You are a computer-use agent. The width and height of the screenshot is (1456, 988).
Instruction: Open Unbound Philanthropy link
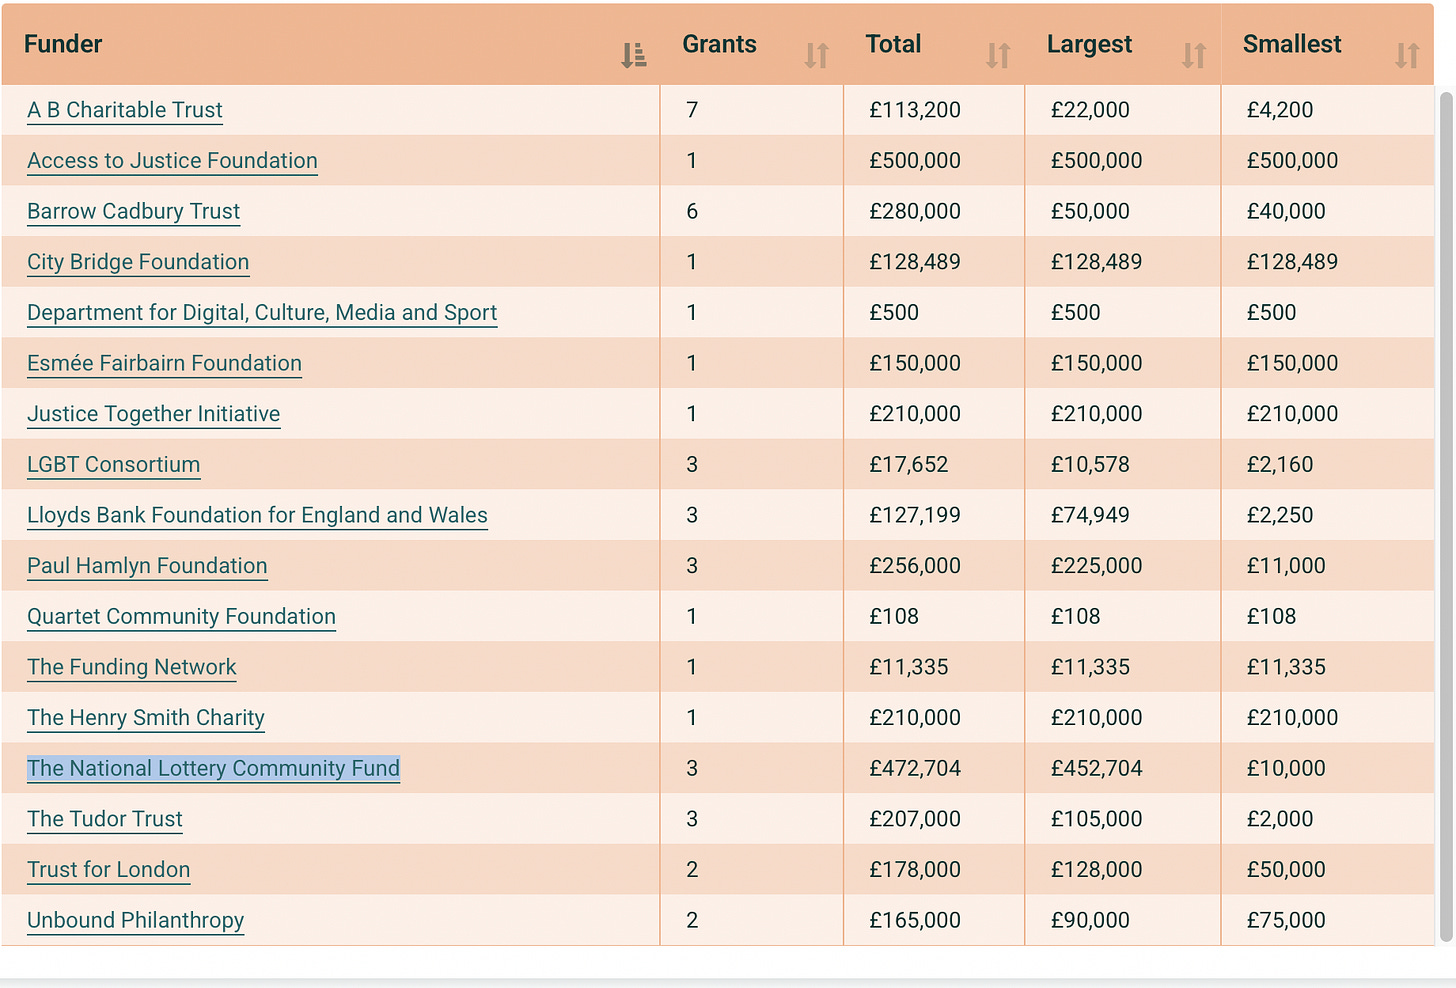[135, 920]
